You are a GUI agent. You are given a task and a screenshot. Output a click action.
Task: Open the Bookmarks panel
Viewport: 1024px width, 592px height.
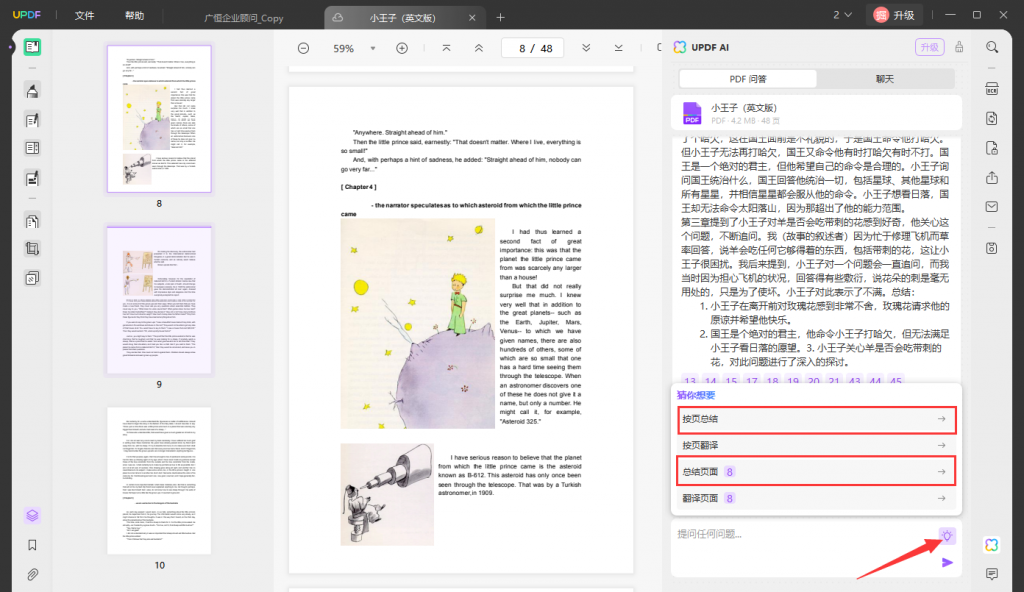point(32,545)
